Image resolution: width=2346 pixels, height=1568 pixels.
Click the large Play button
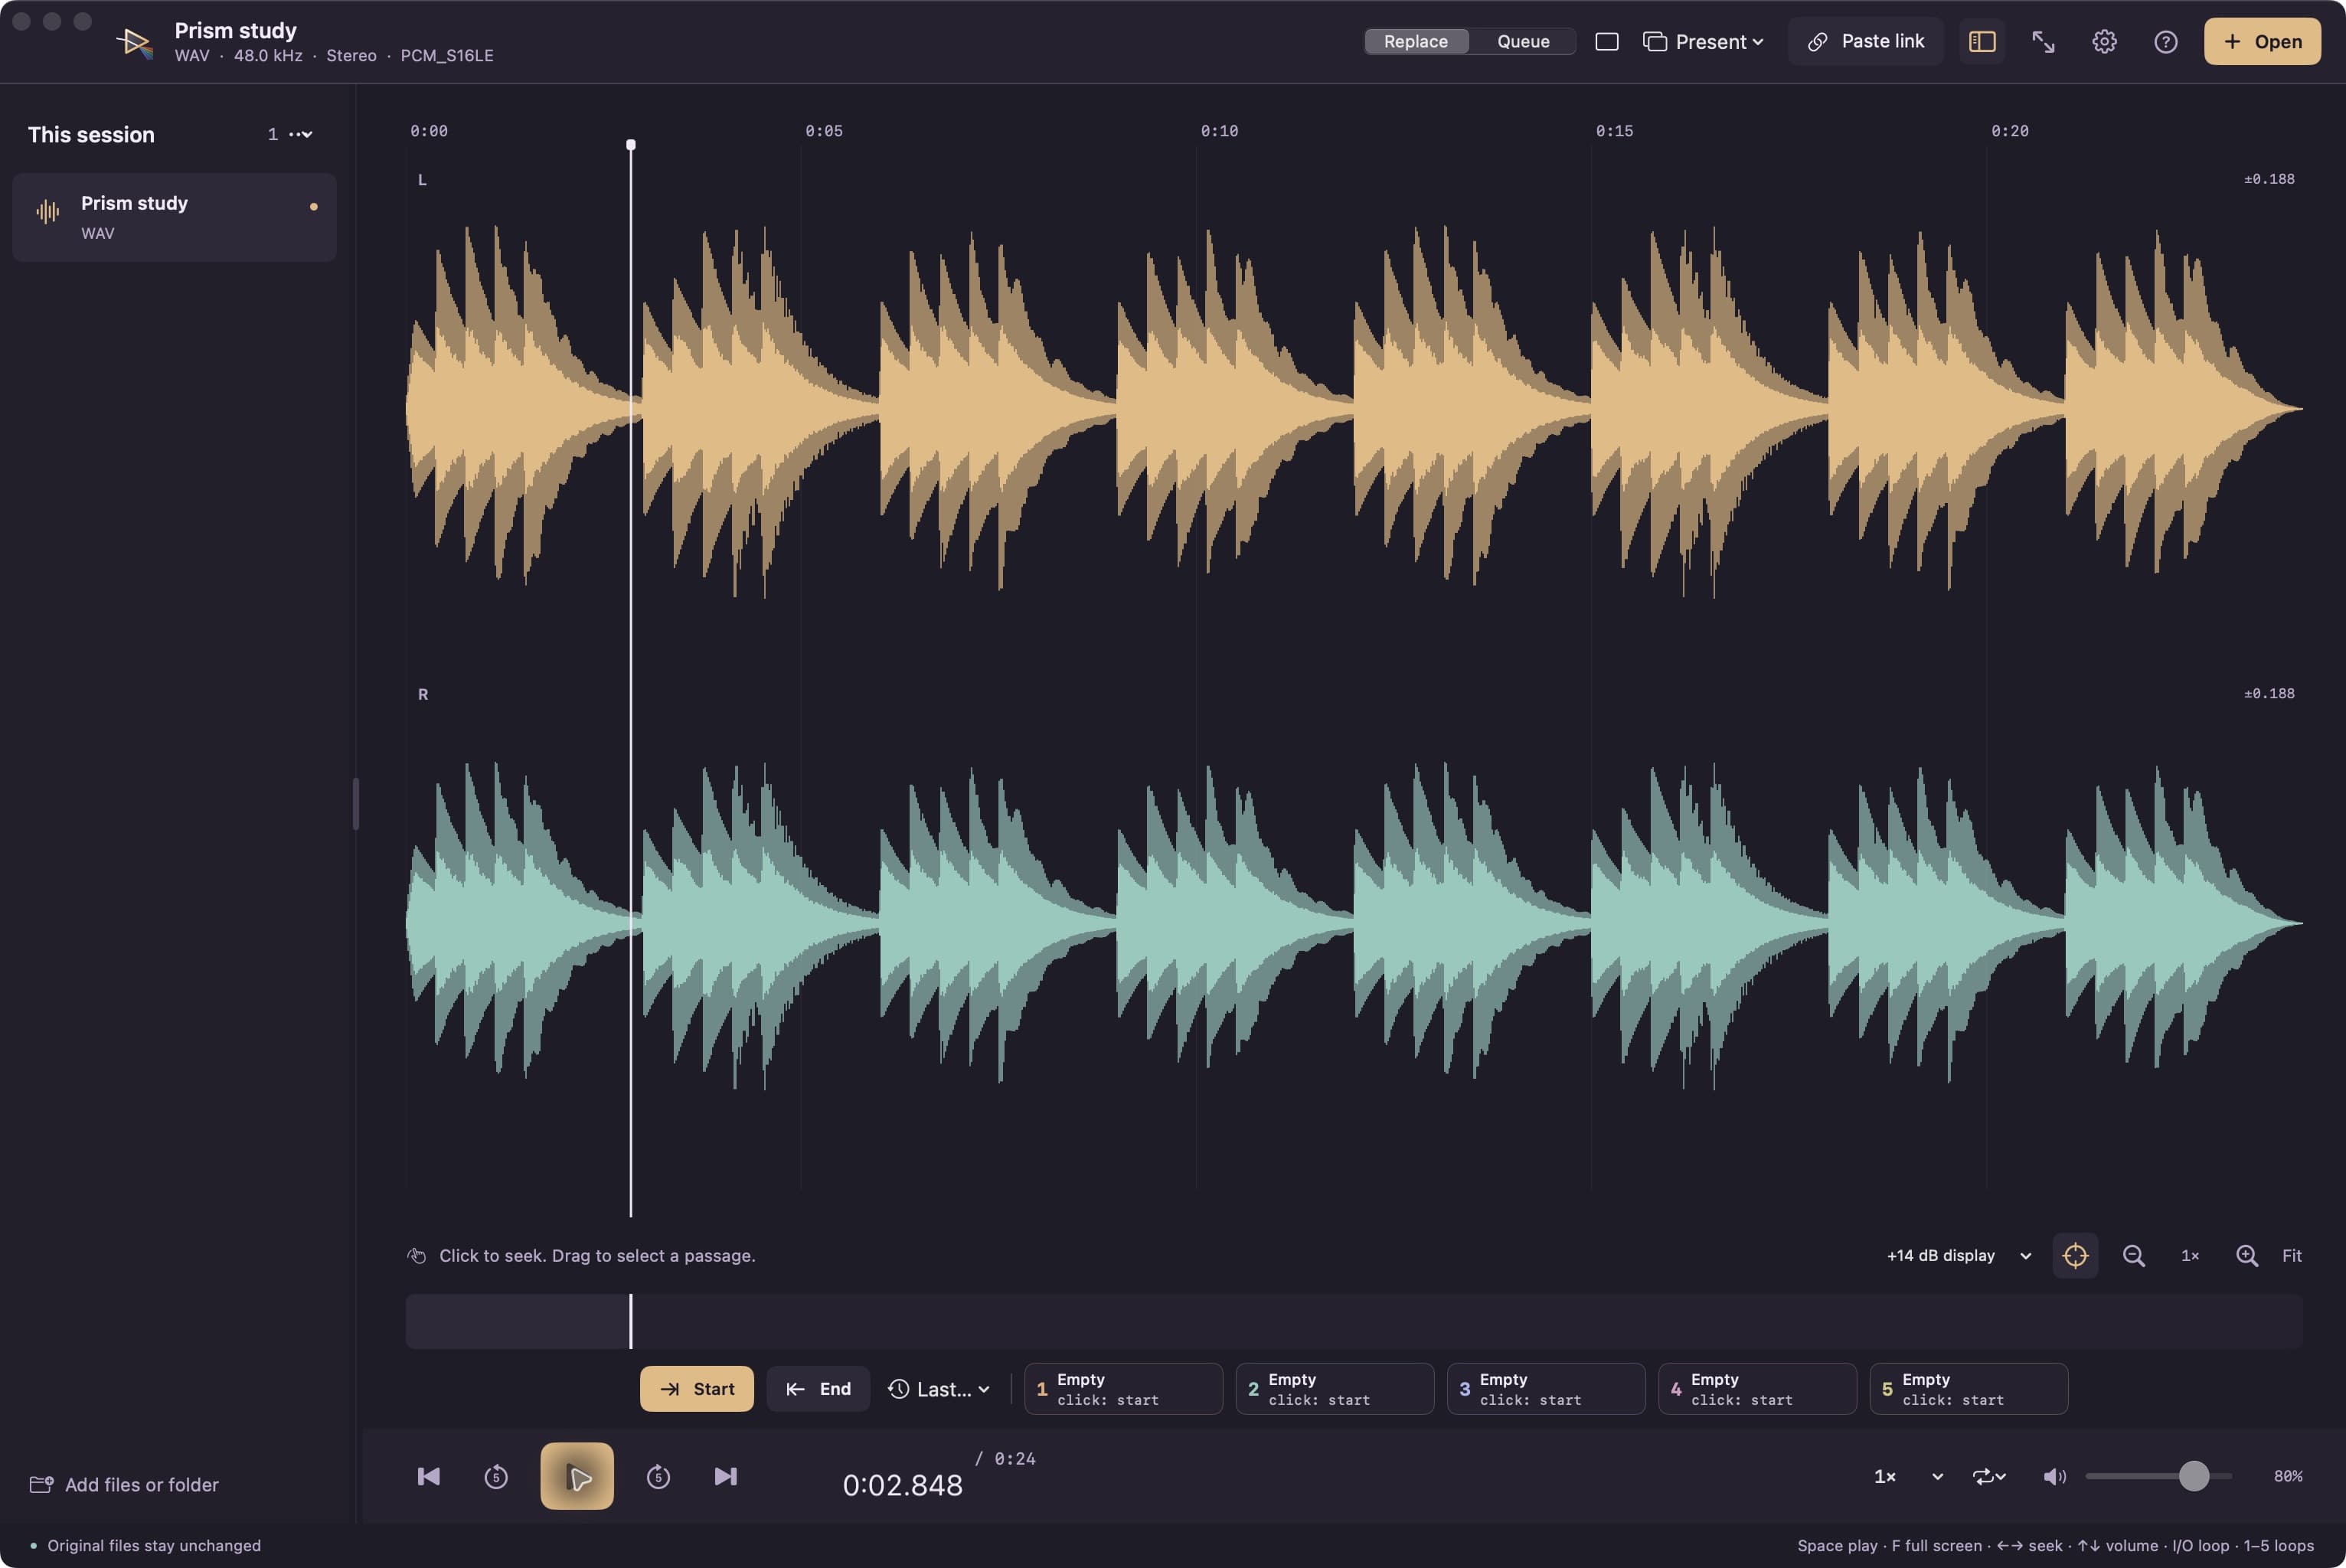click(577, 1476)
